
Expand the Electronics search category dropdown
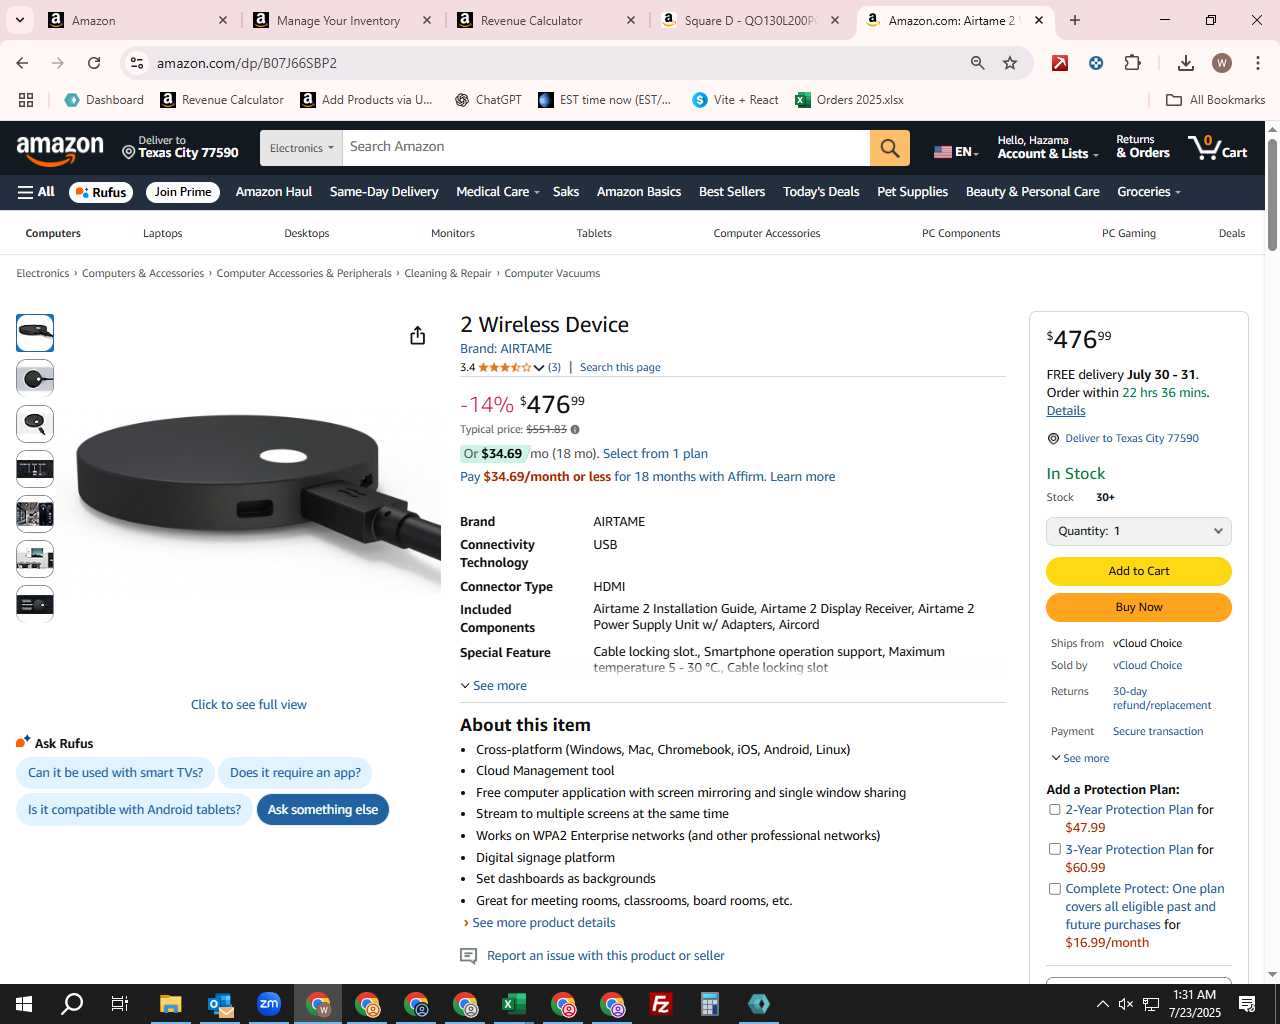point(301,148)
